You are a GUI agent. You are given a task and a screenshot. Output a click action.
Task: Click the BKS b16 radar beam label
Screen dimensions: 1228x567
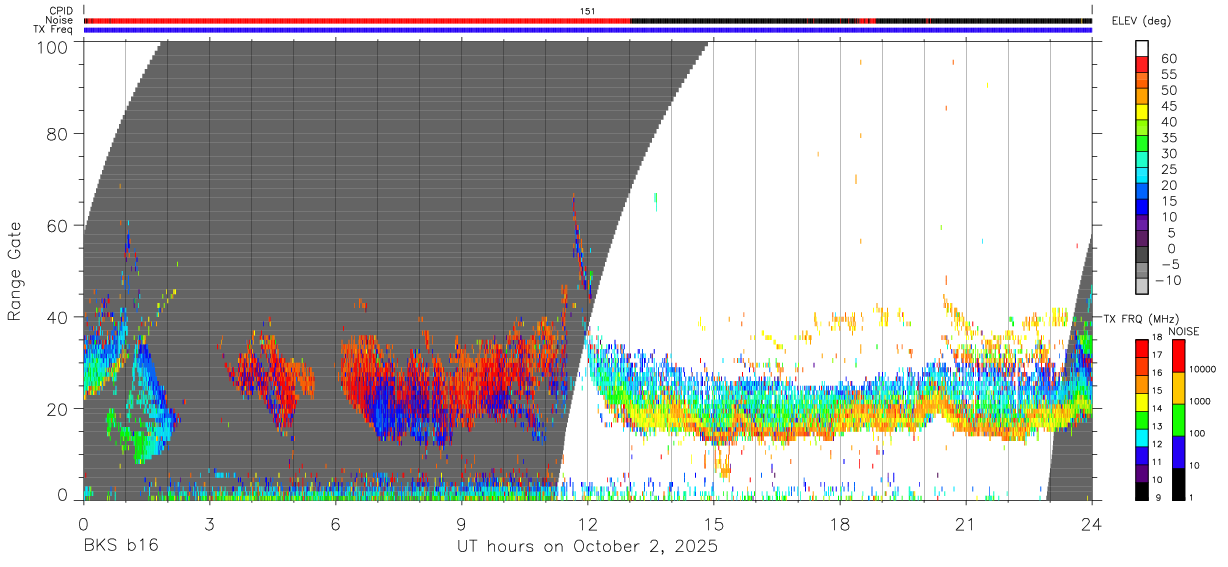click(120, 547)
